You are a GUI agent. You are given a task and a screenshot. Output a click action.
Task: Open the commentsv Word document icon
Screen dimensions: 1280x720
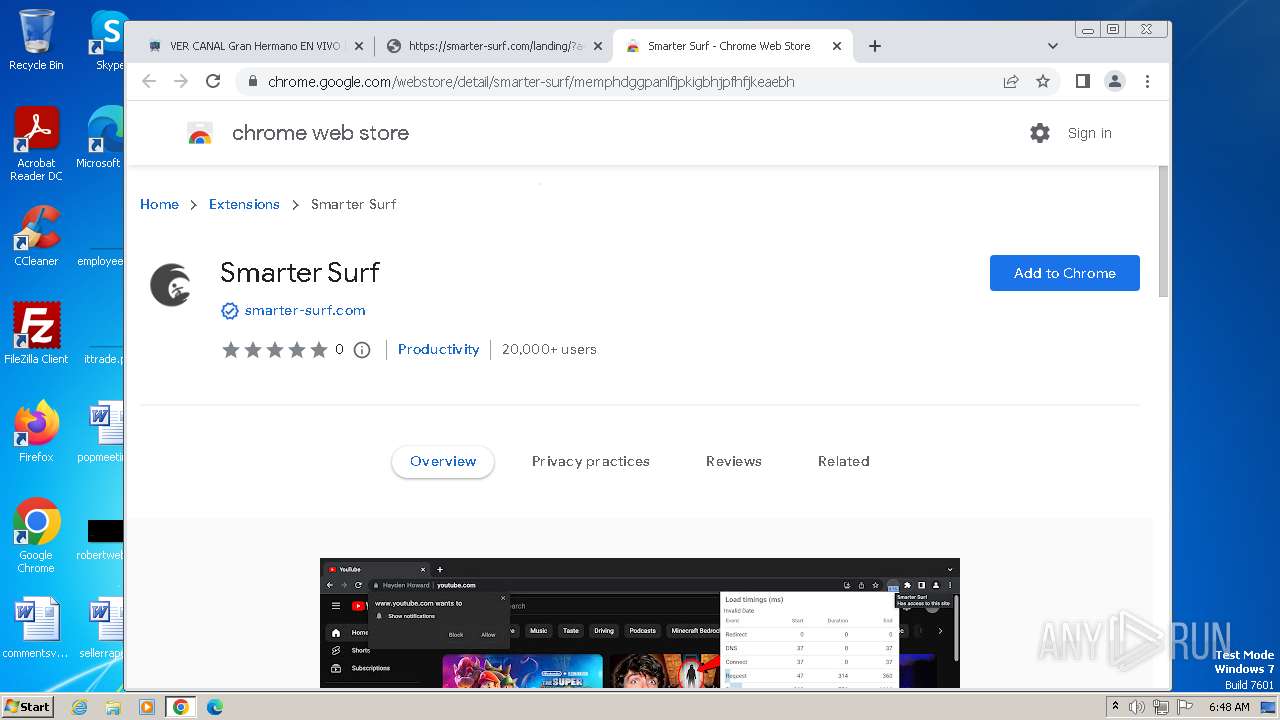pyautogui.click(x=36, y=628)
